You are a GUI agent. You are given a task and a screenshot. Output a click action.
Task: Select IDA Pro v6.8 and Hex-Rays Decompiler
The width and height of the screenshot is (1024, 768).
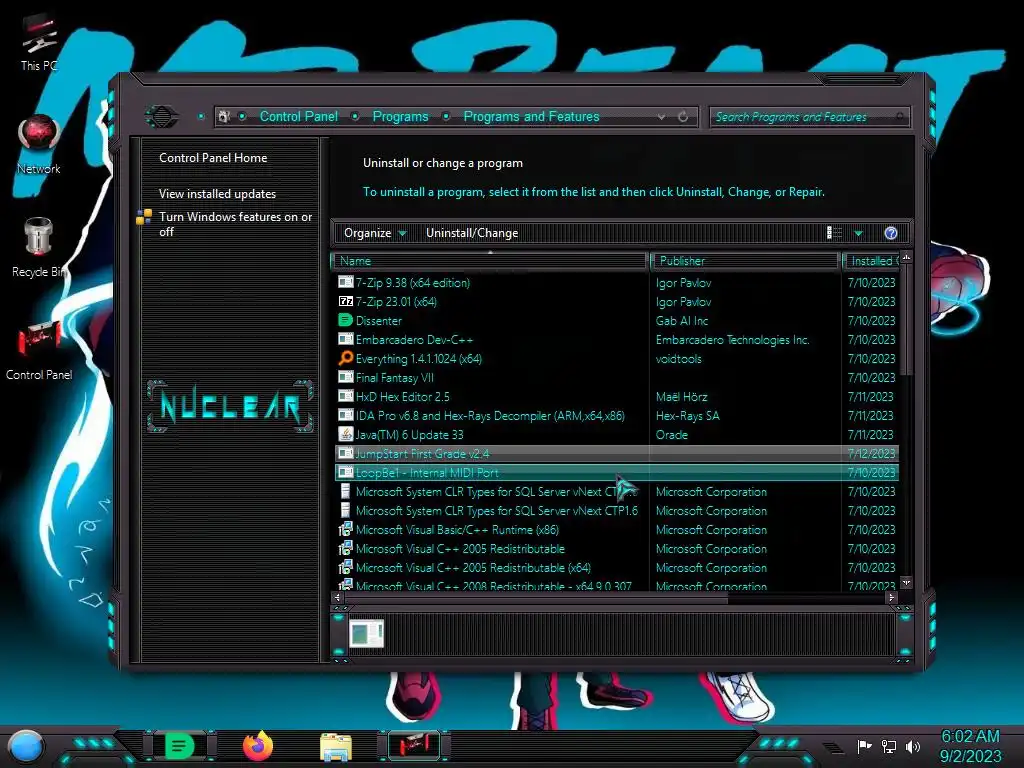(616, 415)
